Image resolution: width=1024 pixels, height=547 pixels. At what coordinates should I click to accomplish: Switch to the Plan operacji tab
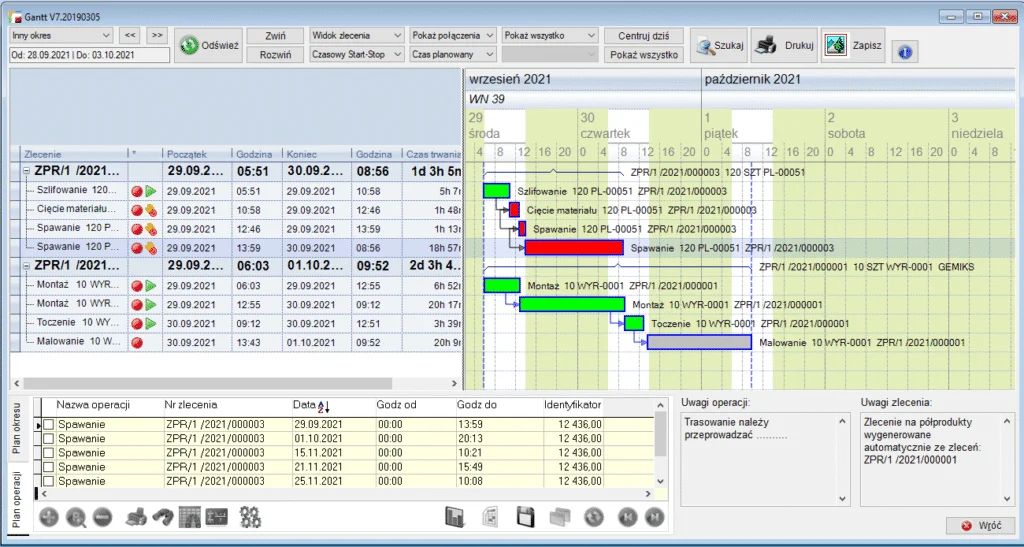16,500
